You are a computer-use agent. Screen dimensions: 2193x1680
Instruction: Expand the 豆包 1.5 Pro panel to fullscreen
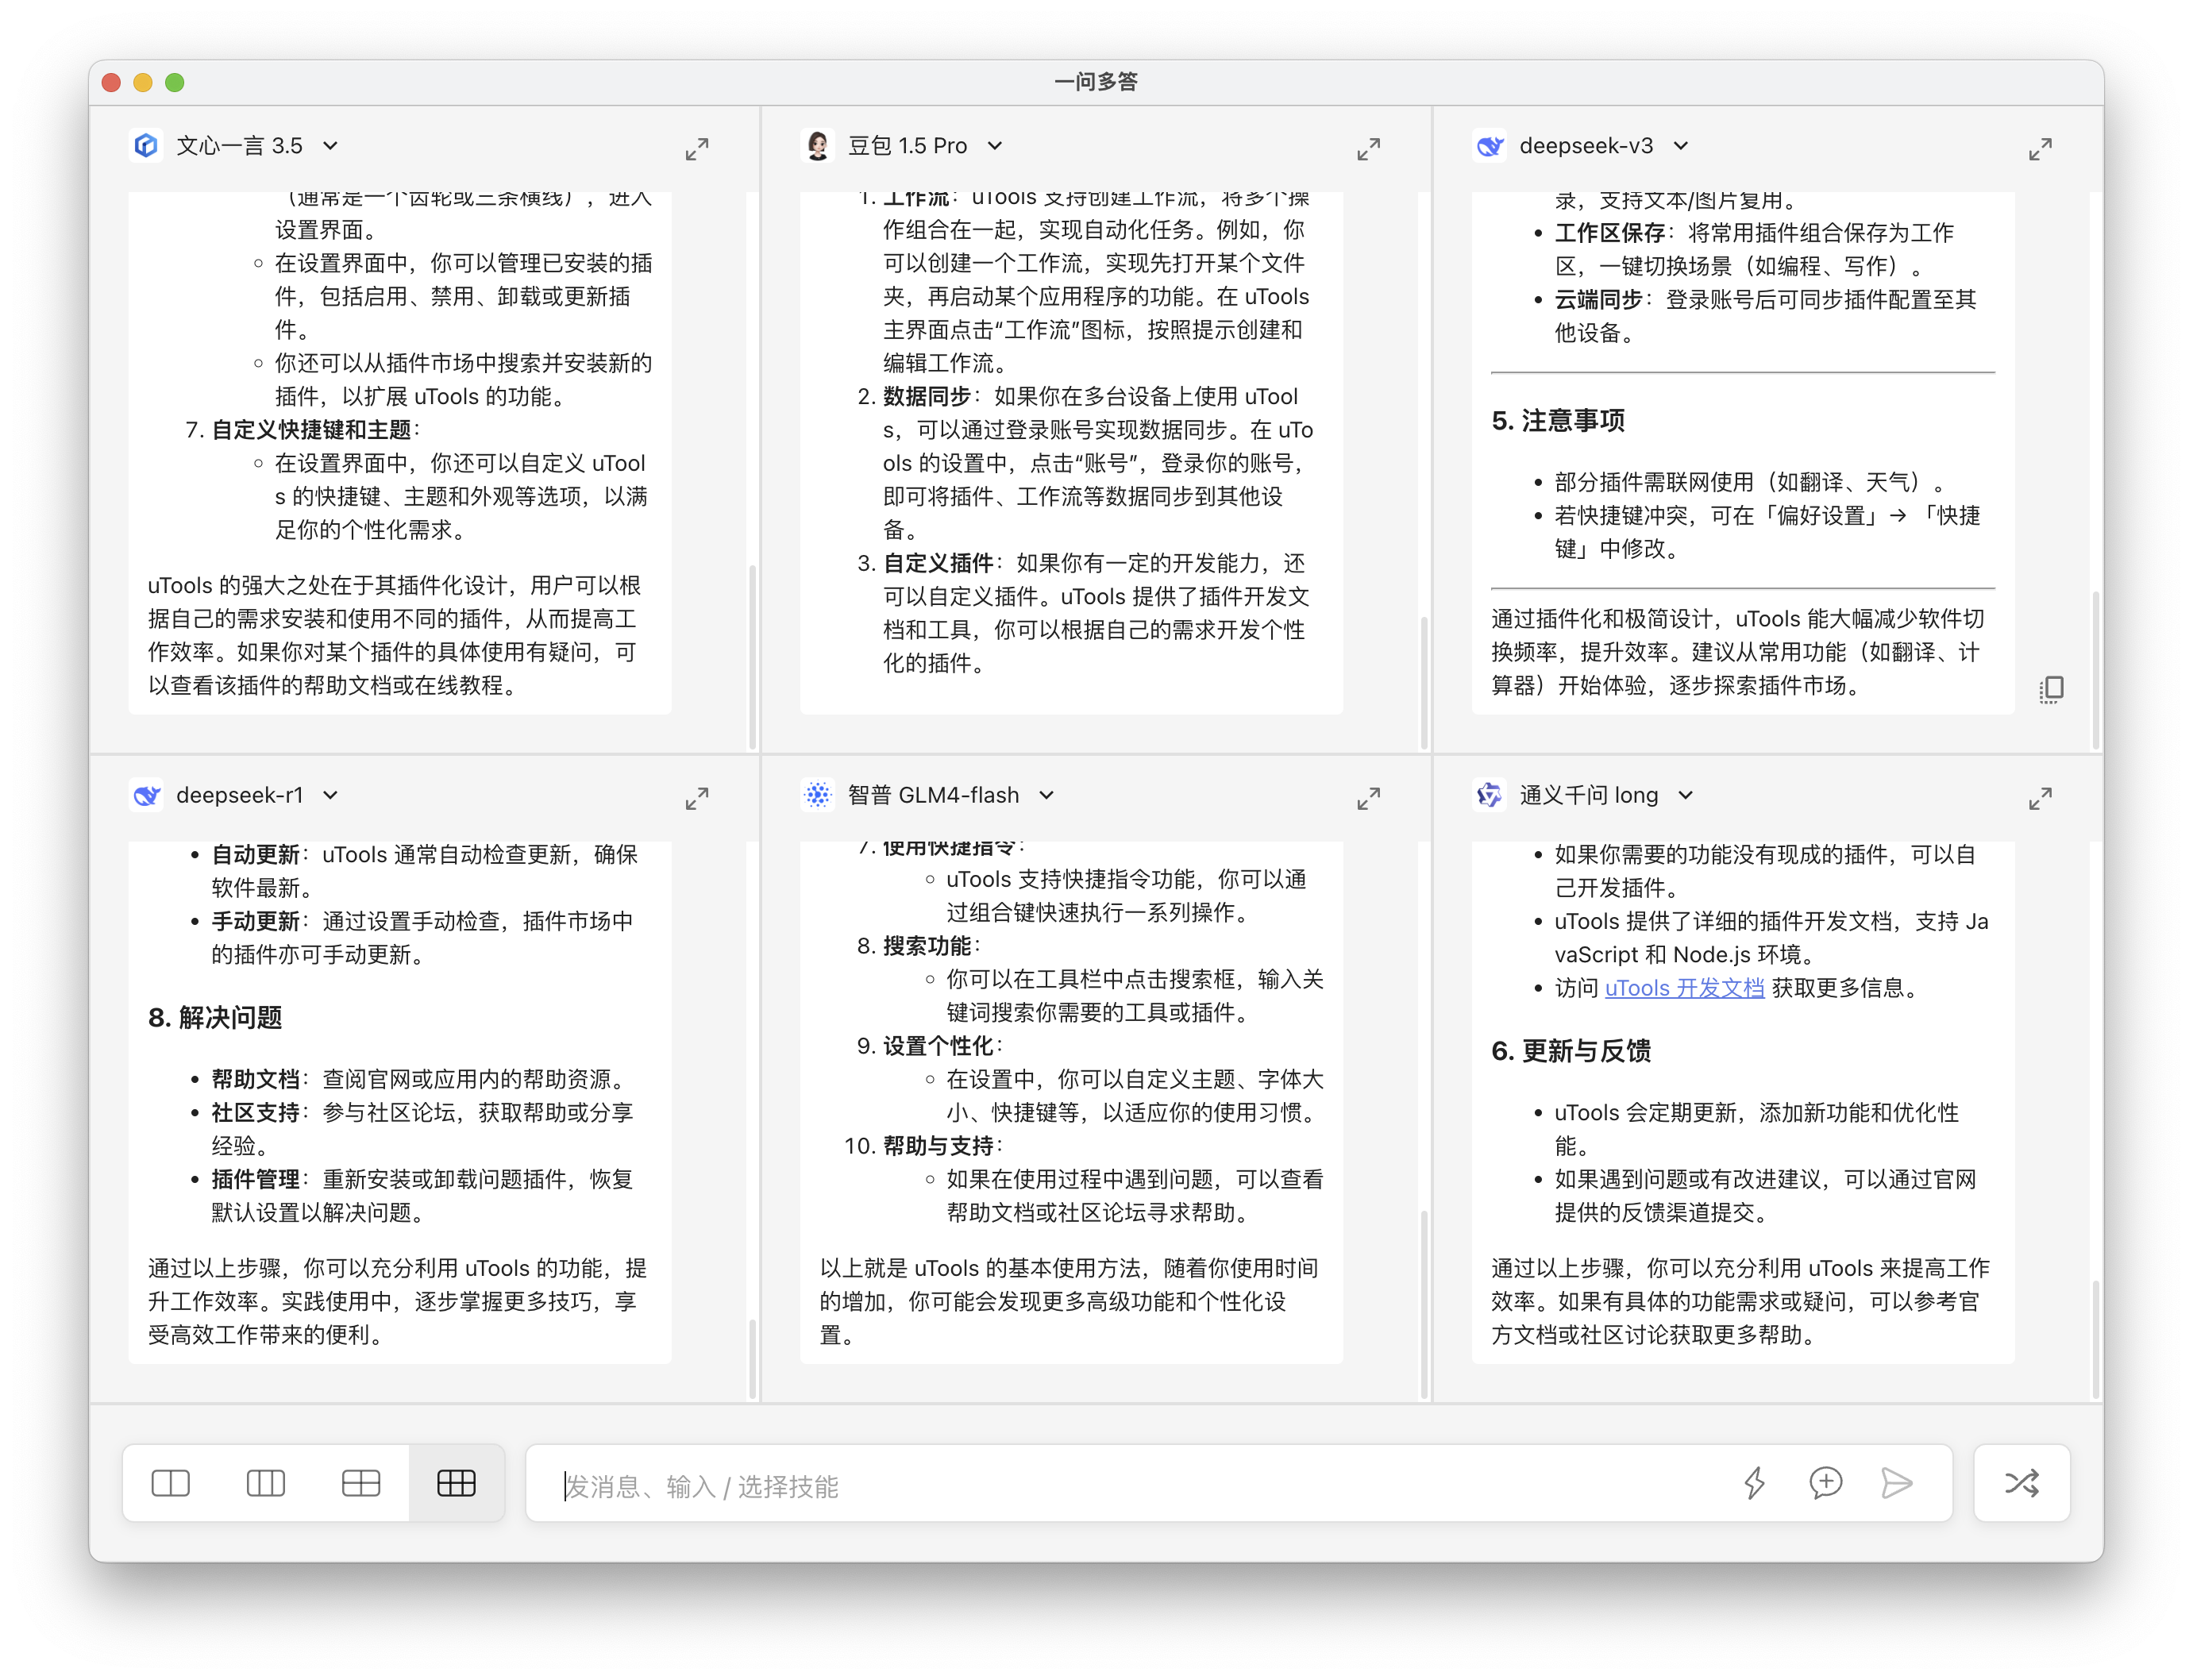coord(1368,149)
